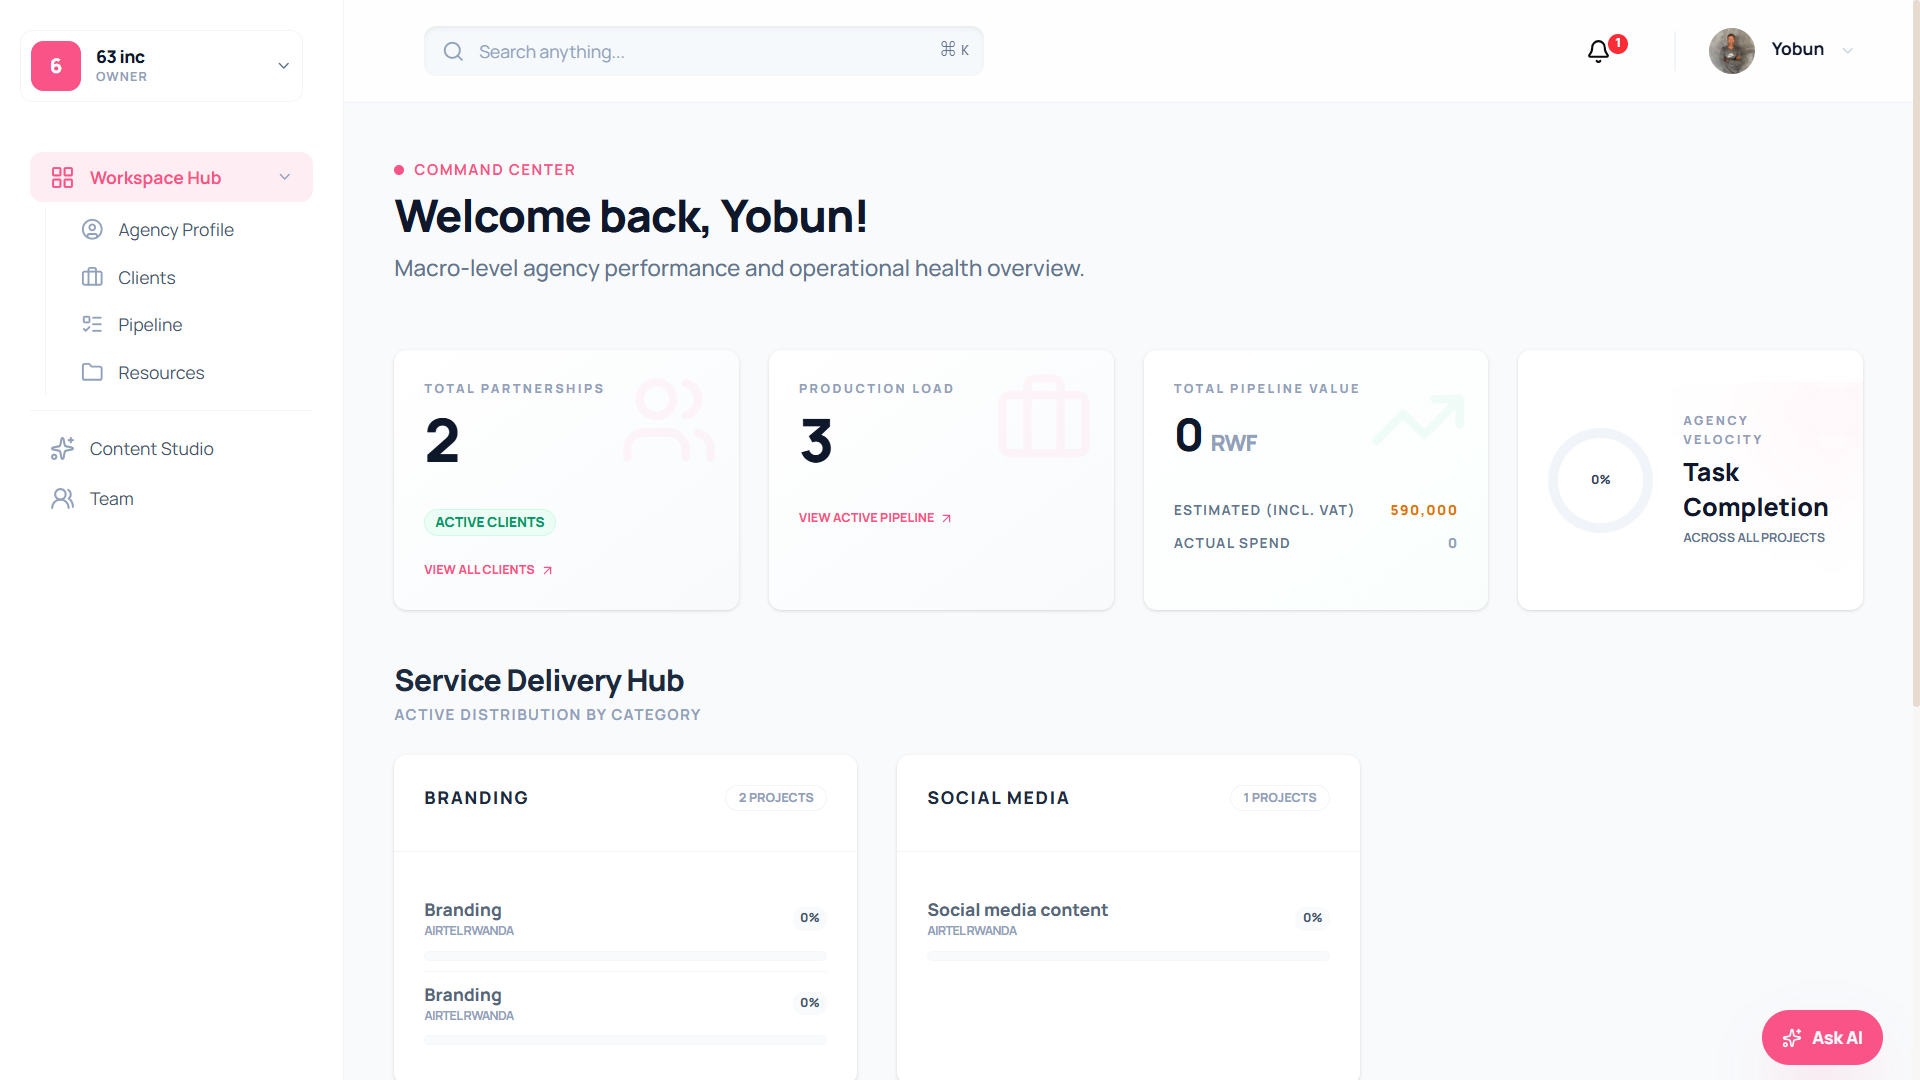Click the second Branding project progress bar
Viewport: 1920px width, 1080px height.
[x=625, y=1041]
